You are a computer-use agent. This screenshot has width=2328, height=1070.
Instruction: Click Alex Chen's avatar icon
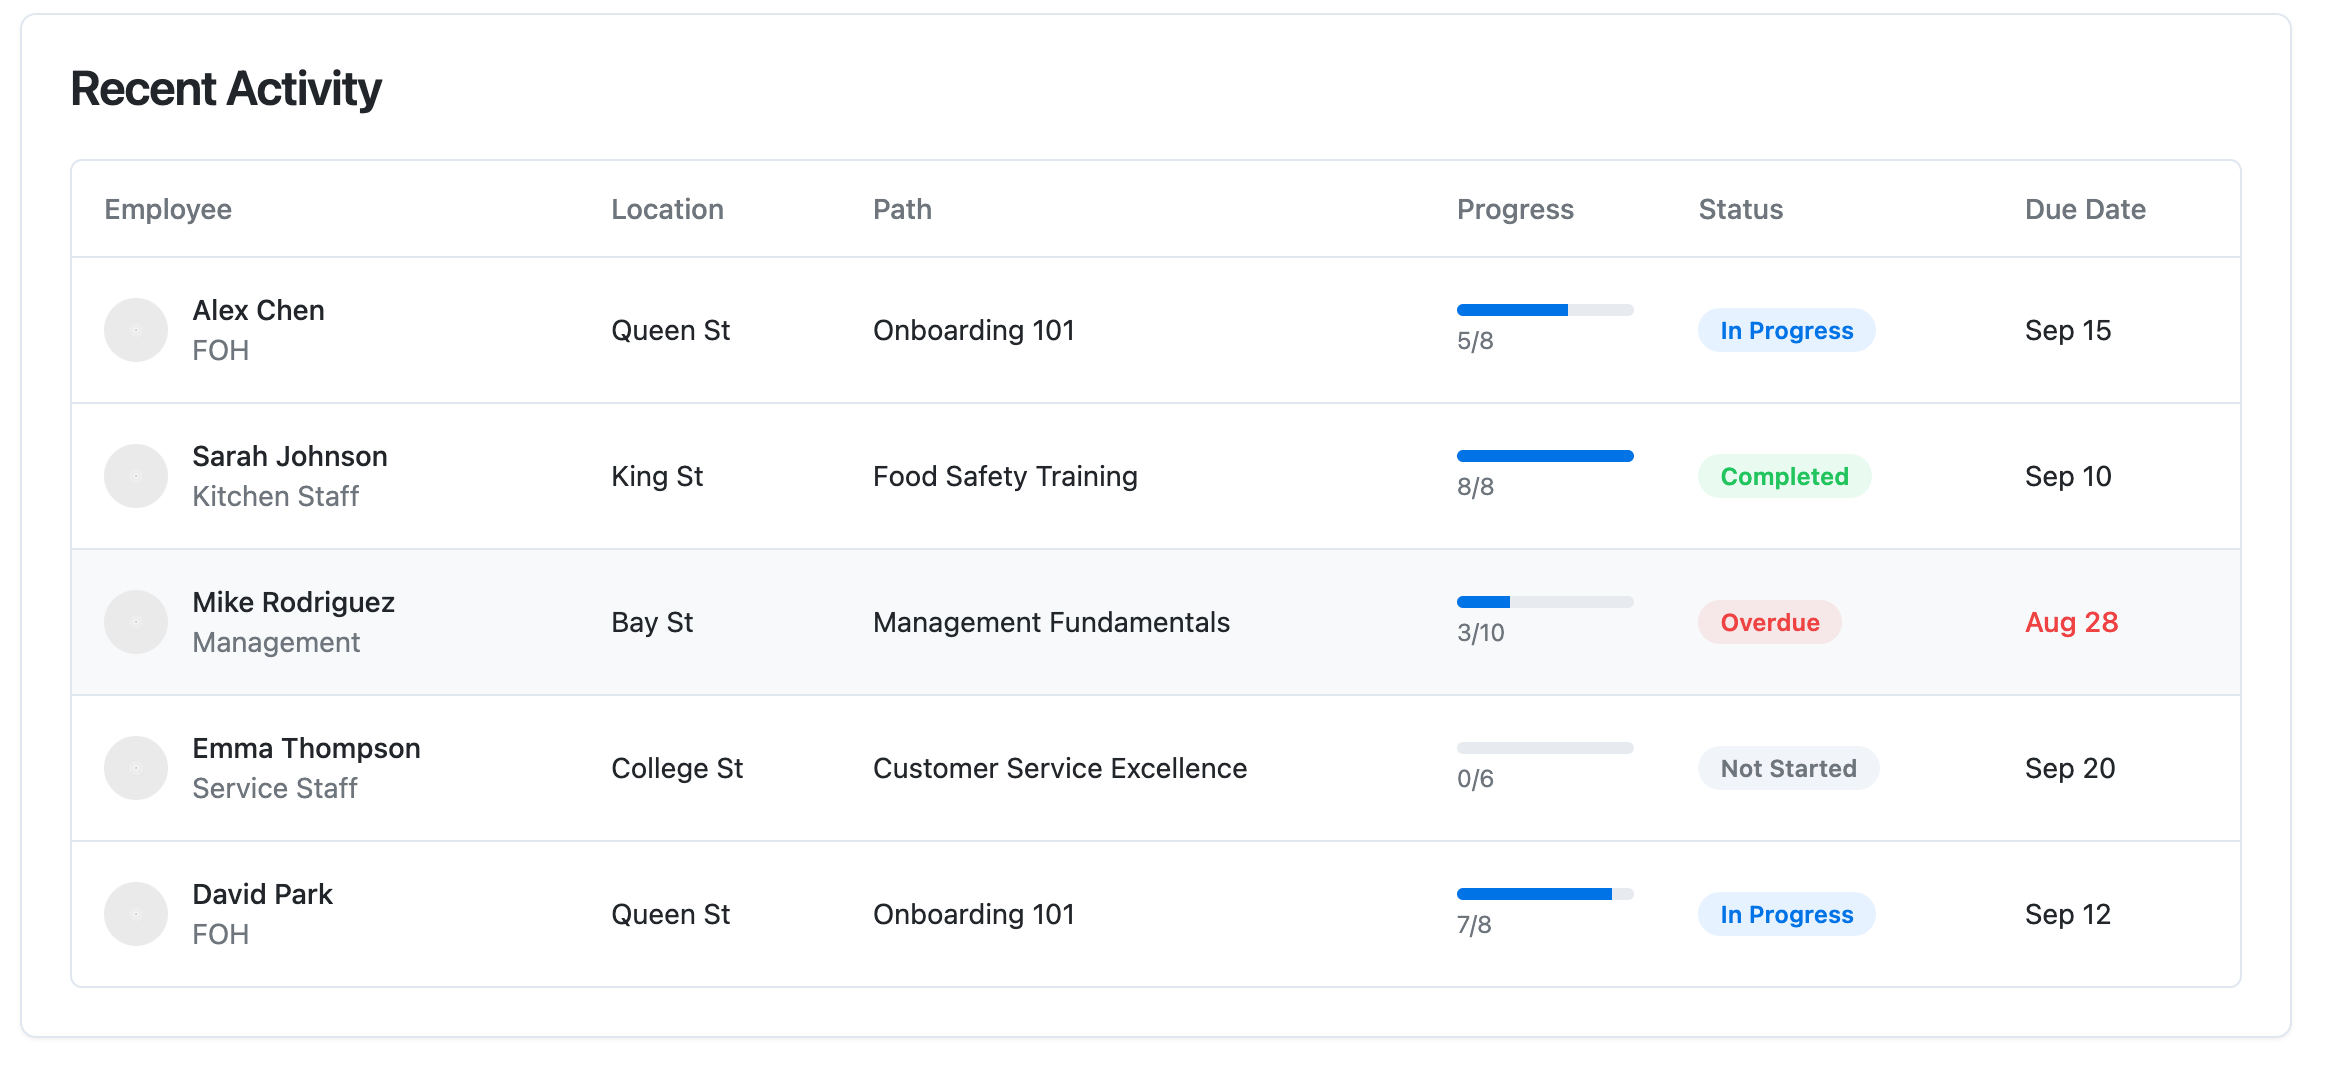coord(135,330)
